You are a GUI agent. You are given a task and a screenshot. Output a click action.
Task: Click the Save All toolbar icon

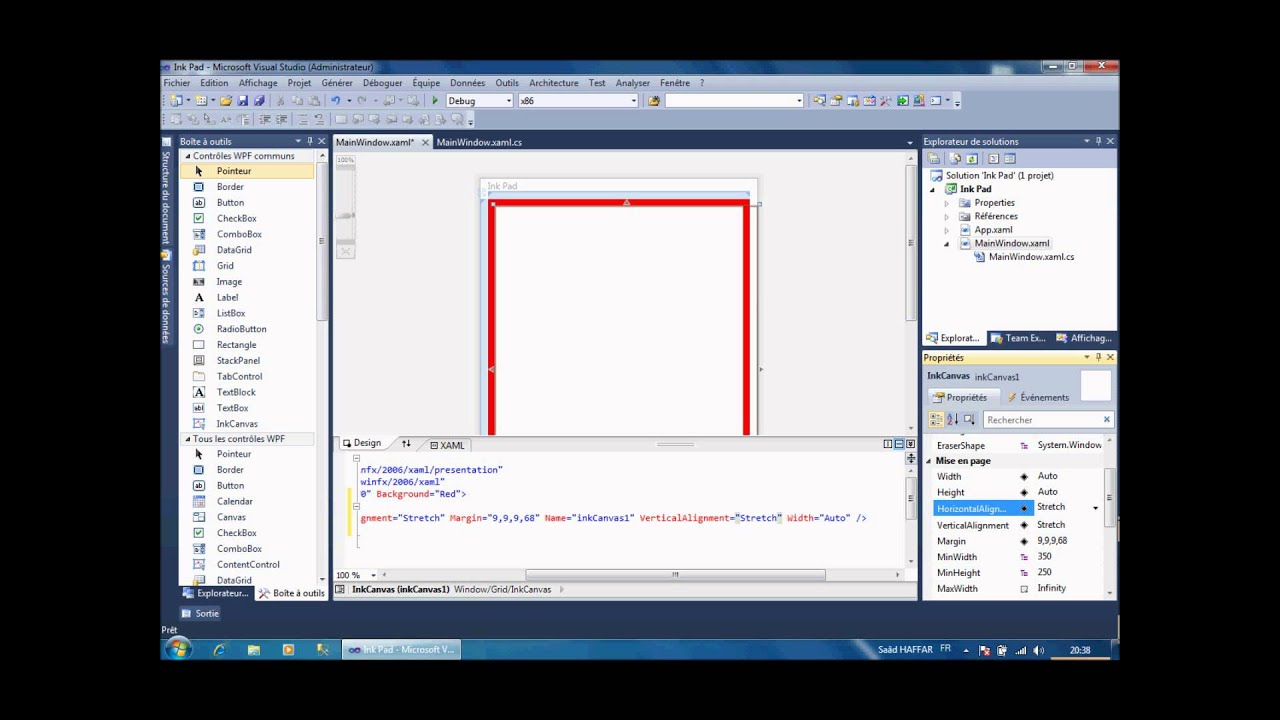coord(259,101)
